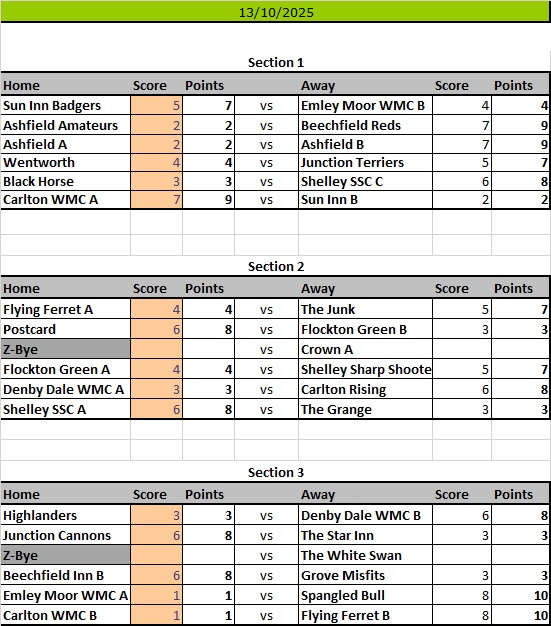551x626 pixels.
Task: Click the empty orange score cell beside Crown A's bye
Action: pyautogui.click(x=157, y=349)
